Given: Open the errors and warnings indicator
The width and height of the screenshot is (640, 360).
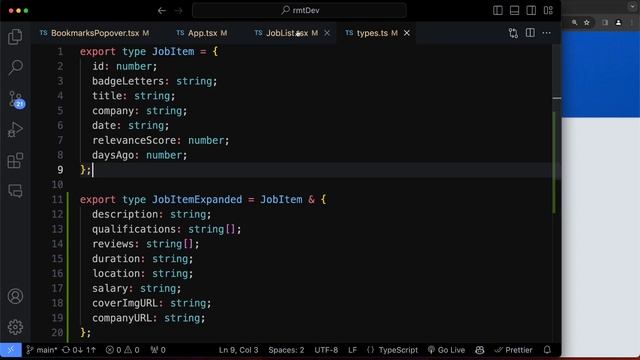Looking at the screenshot, I should (x=122, y=350).
